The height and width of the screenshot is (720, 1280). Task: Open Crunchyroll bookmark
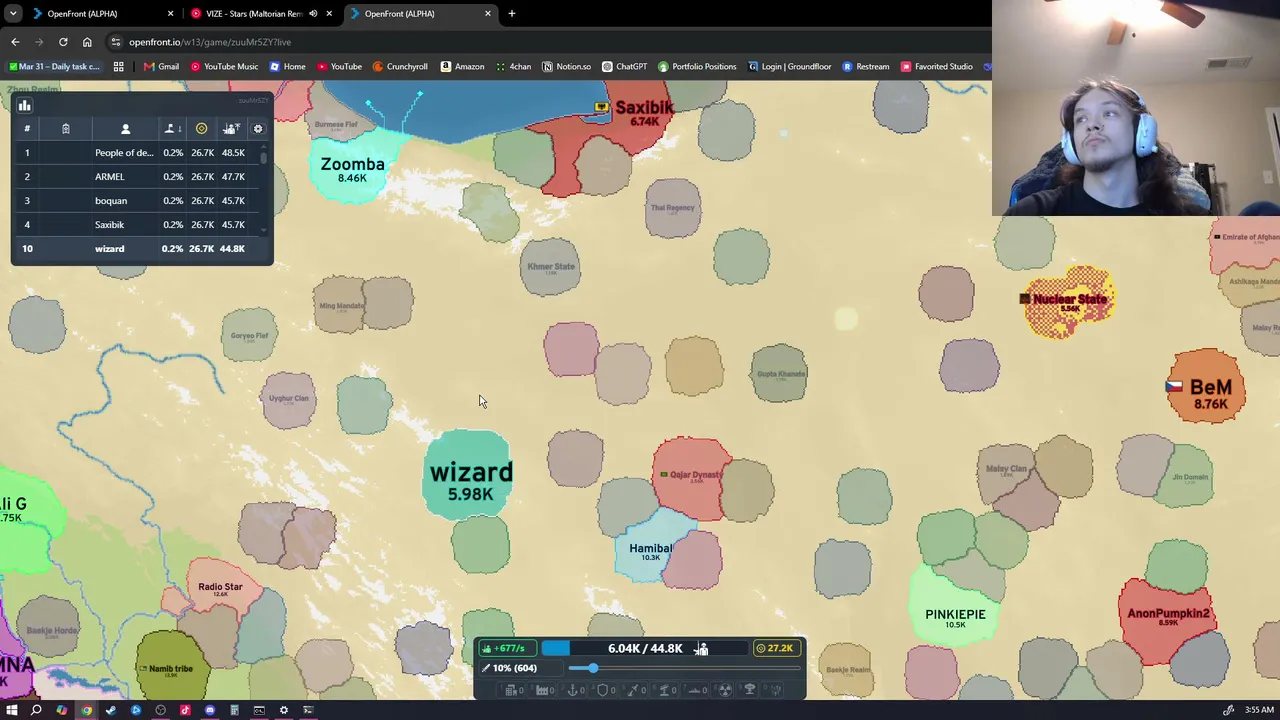coord(400,67)
